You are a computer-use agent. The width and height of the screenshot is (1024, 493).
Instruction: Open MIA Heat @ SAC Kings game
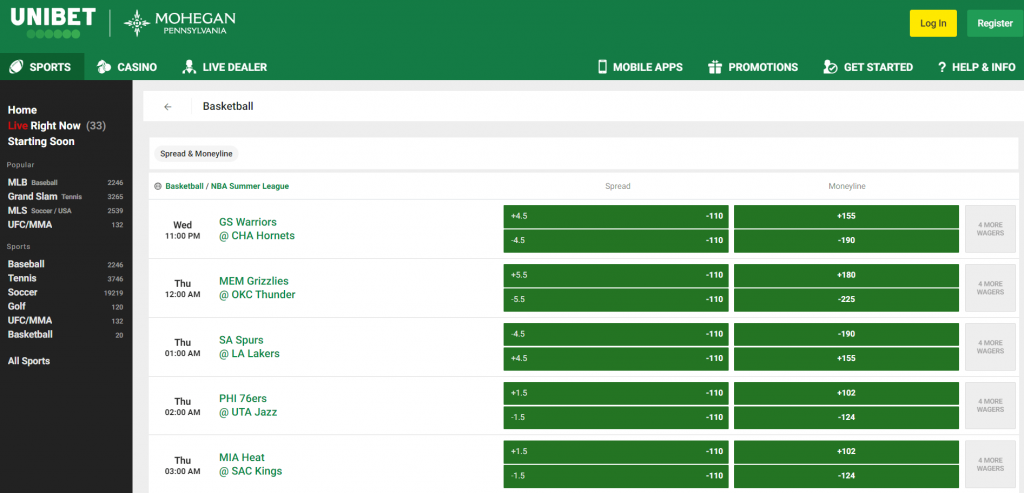click(x=251, y=464)
